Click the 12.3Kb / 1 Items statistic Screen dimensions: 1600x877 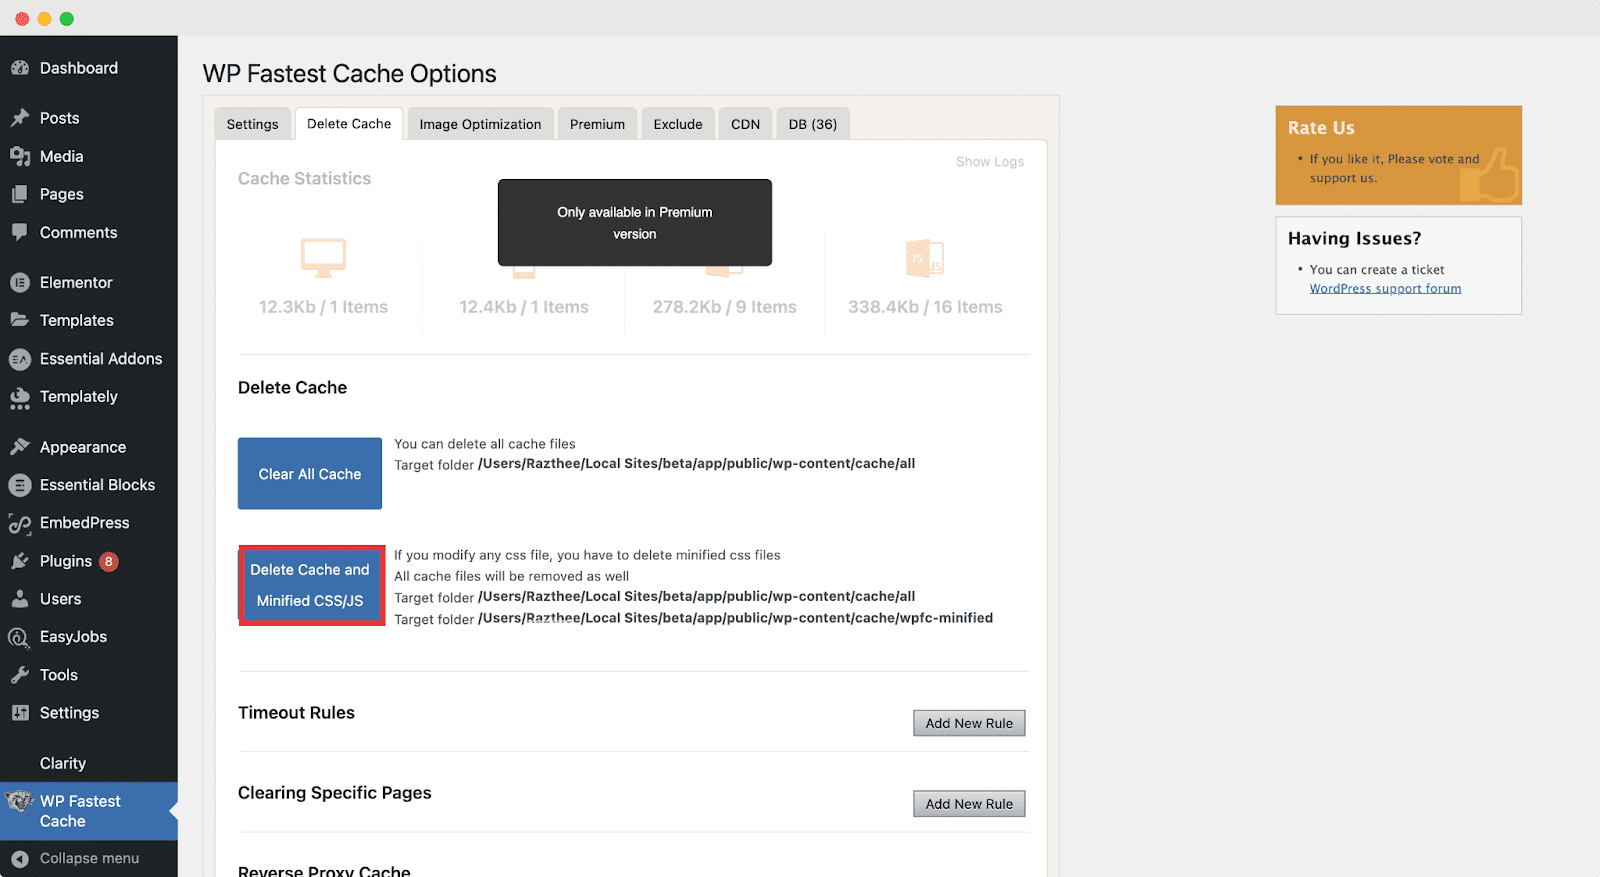tap(323, 307)
